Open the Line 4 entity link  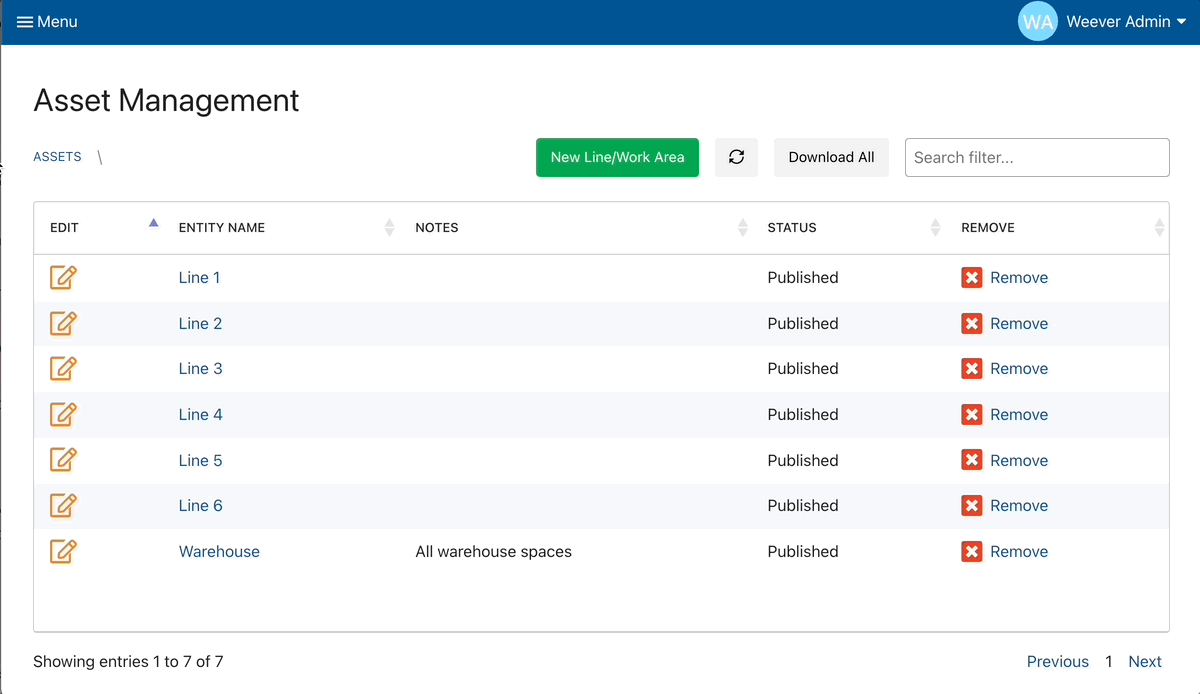pos(200,415)
